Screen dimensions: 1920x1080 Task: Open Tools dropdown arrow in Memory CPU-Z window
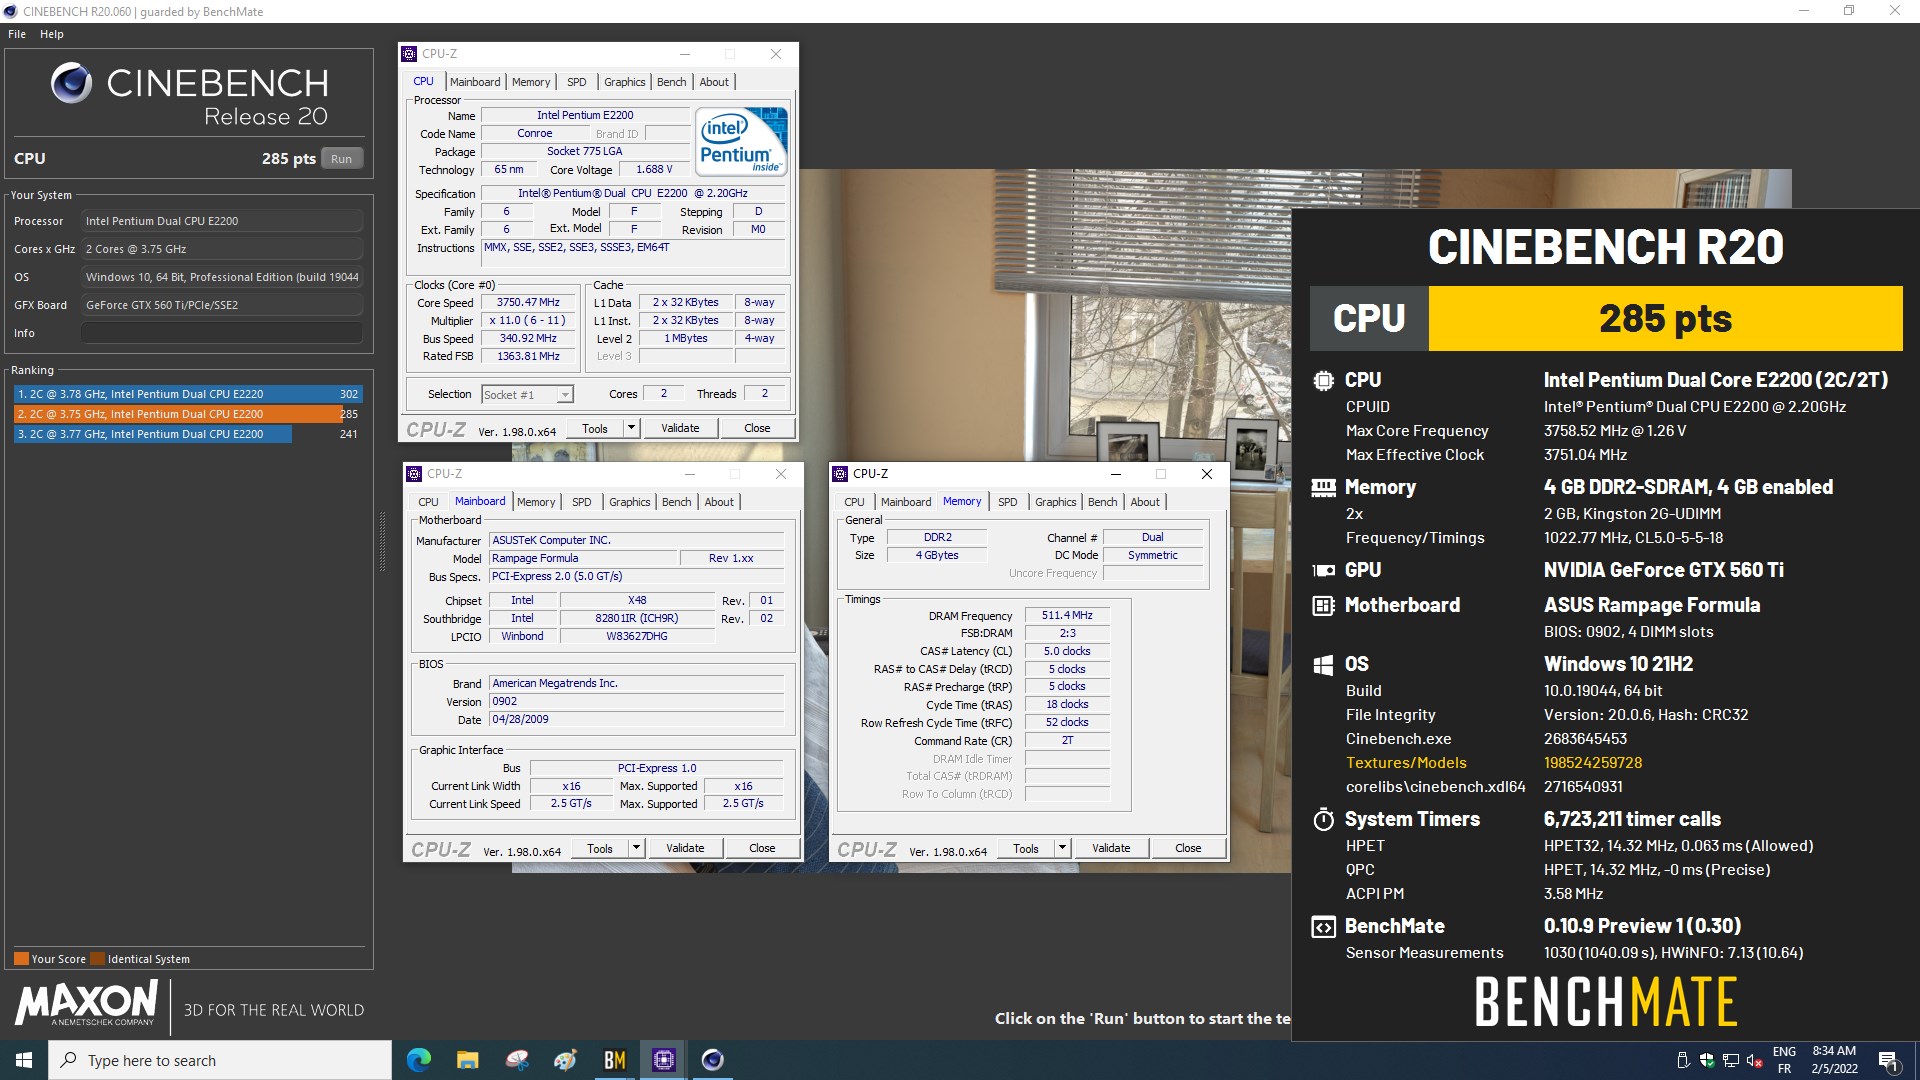1062,848
